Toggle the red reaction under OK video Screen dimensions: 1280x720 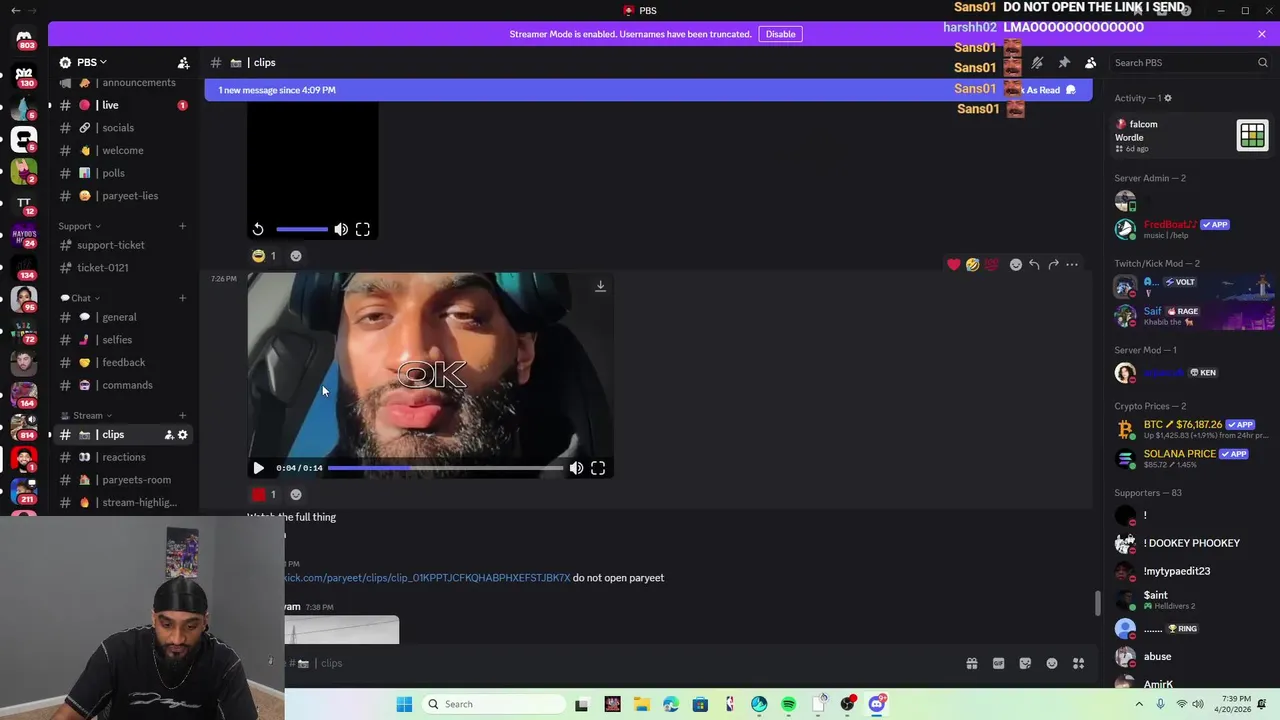(x=264, y=494)
